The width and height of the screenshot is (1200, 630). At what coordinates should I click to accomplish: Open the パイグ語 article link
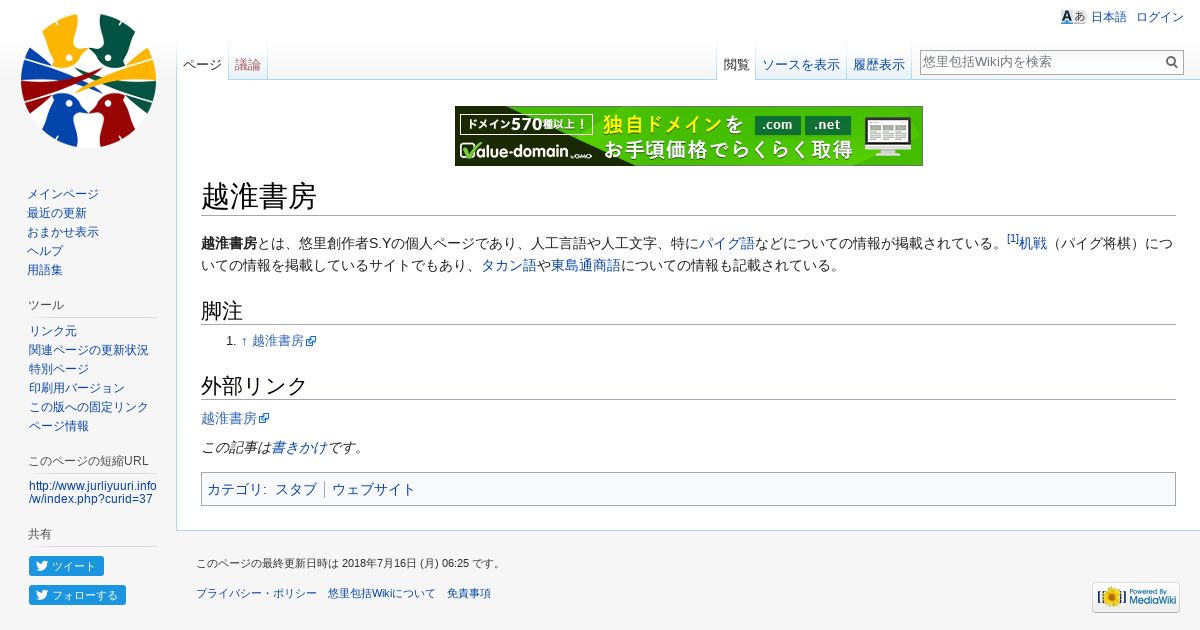[x=726, y=243]
